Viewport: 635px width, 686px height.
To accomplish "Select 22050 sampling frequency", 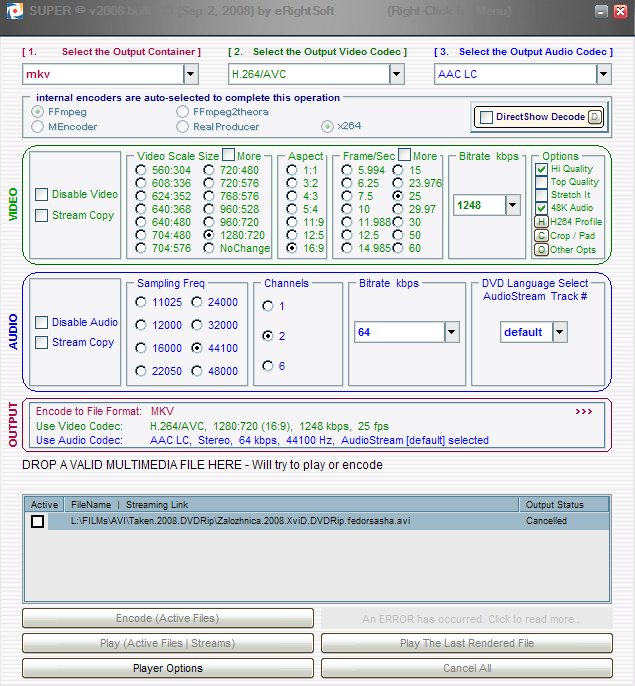I will pyautogui.click(x=141, y=371).
